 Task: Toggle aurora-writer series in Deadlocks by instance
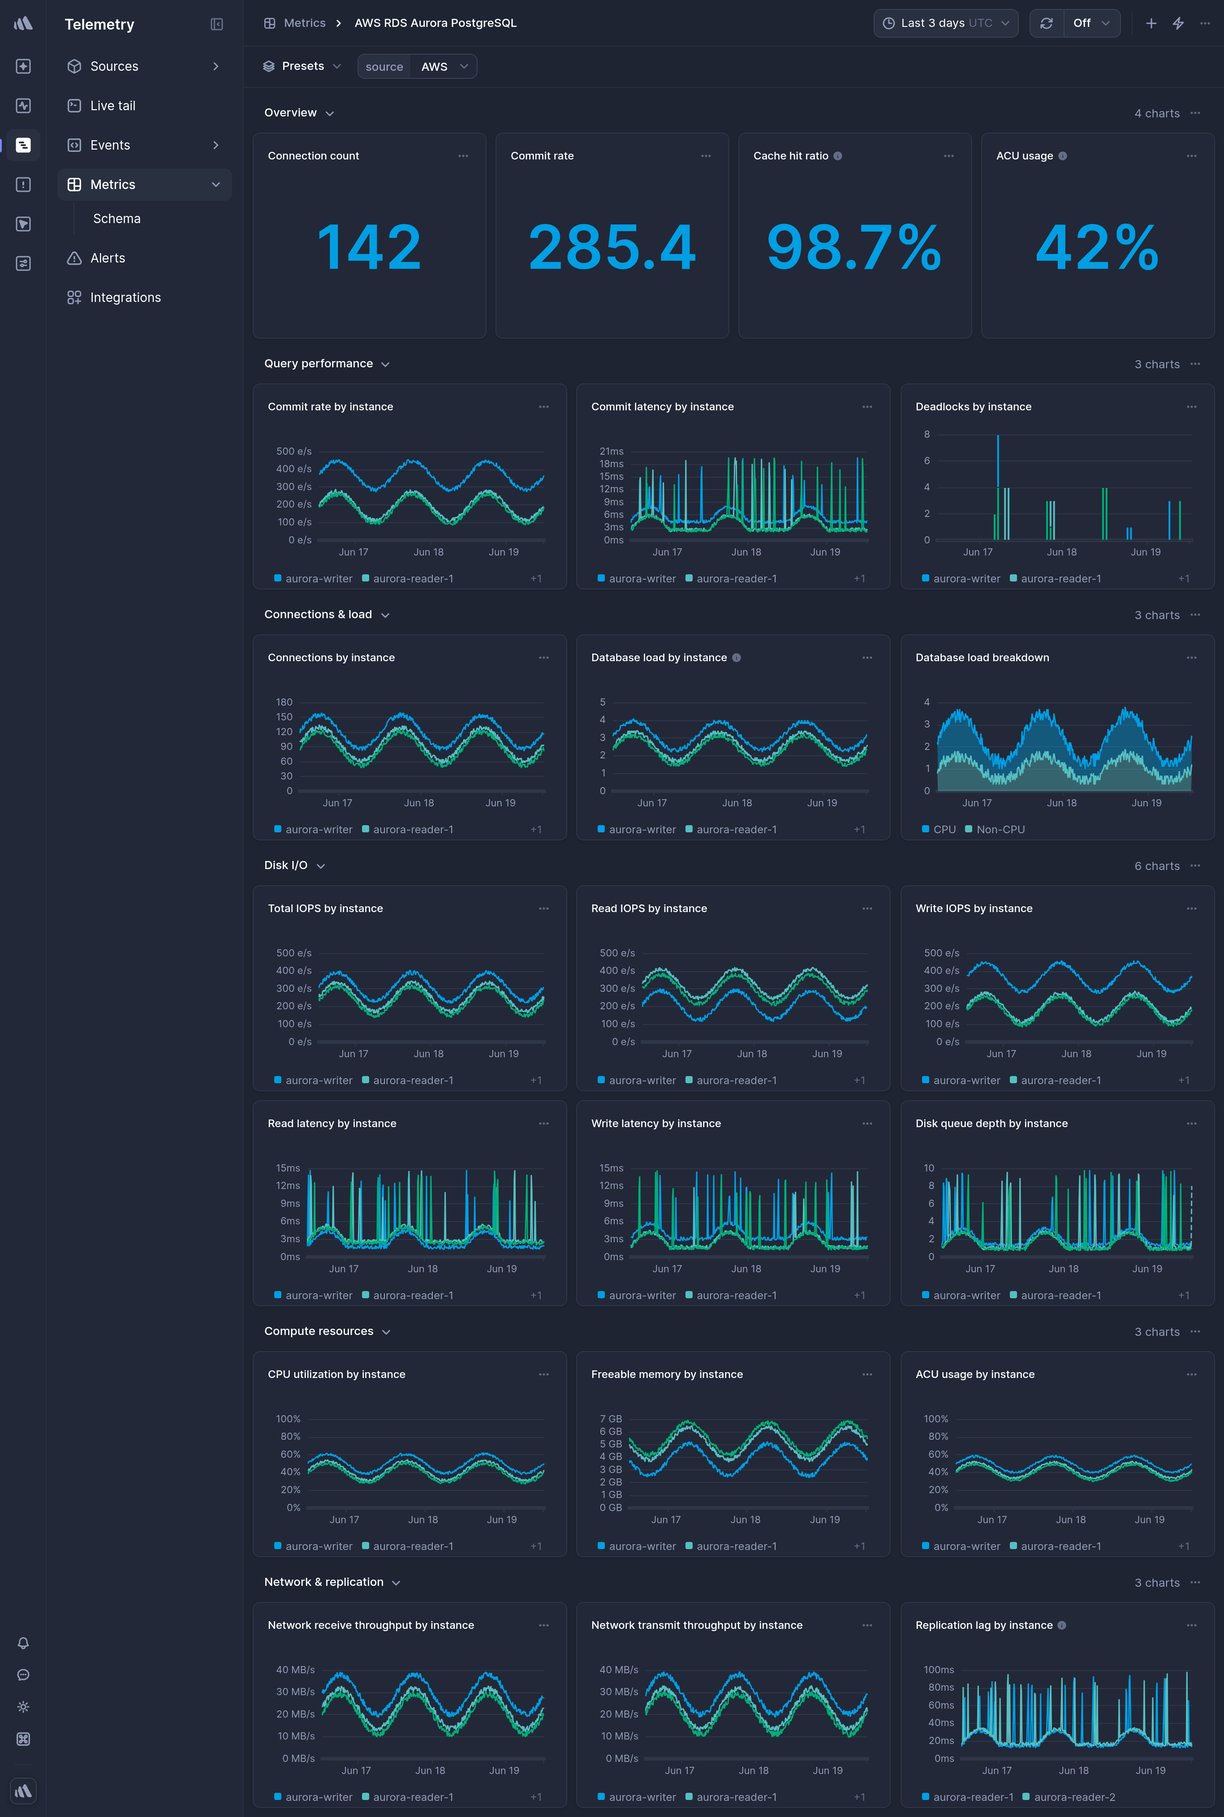(x=961, y=578)
